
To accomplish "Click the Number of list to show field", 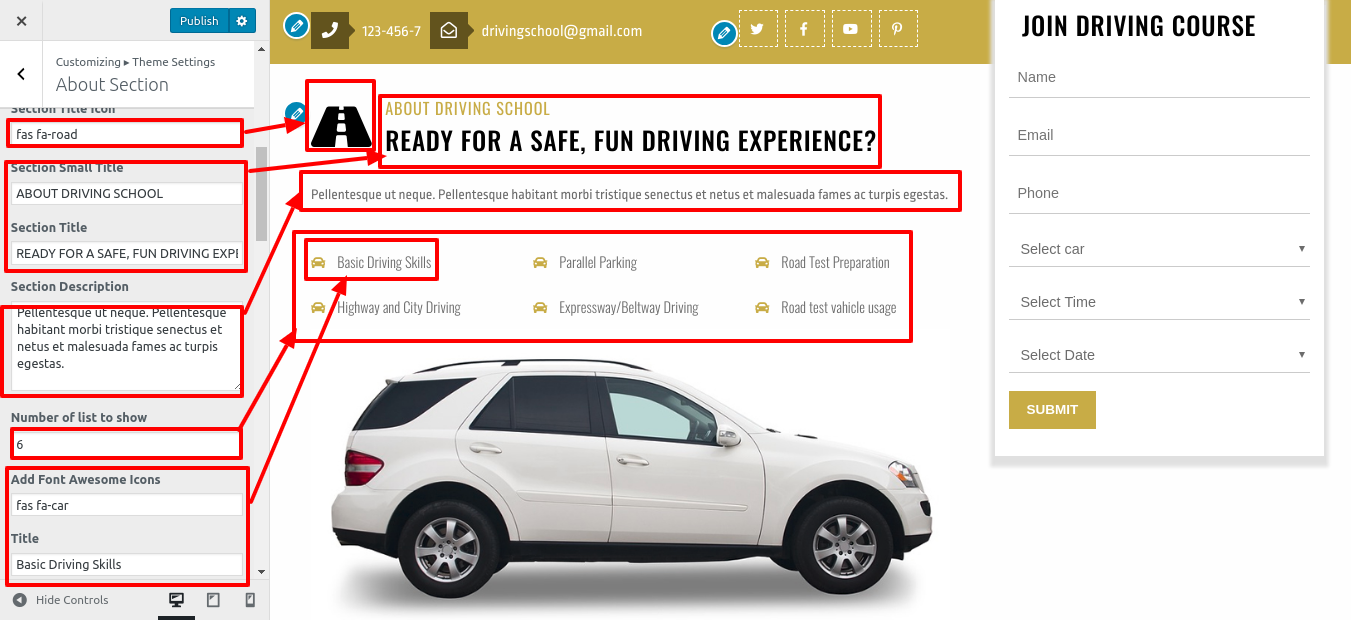I will pos(126,443).
